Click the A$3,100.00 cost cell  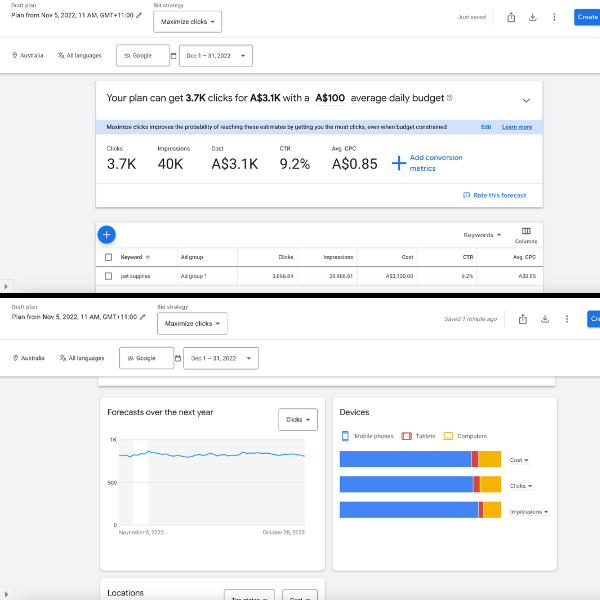point(399,276)
